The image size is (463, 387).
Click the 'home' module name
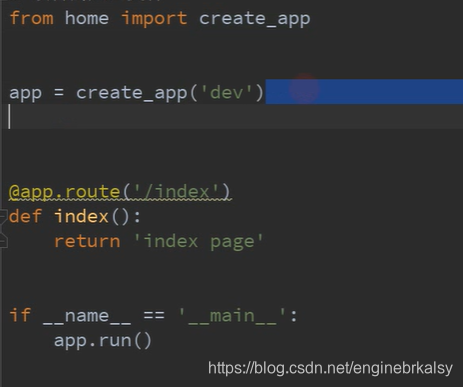(x=87, y=18)
